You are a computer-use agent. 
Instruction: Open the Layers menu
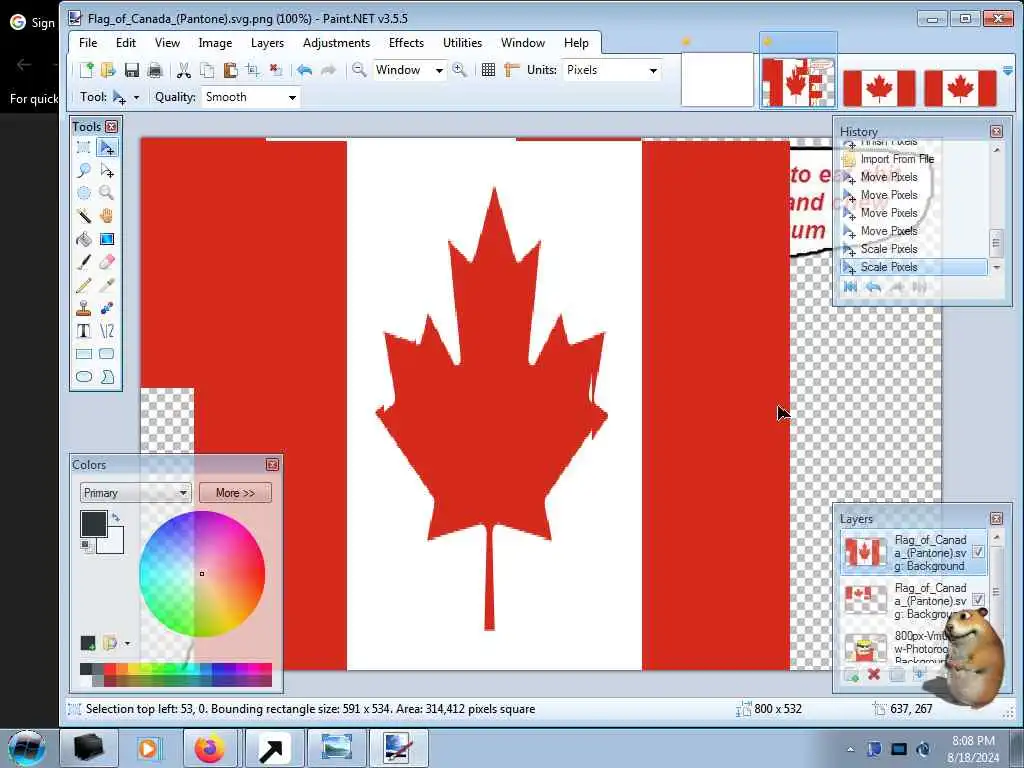click(267, 42)
